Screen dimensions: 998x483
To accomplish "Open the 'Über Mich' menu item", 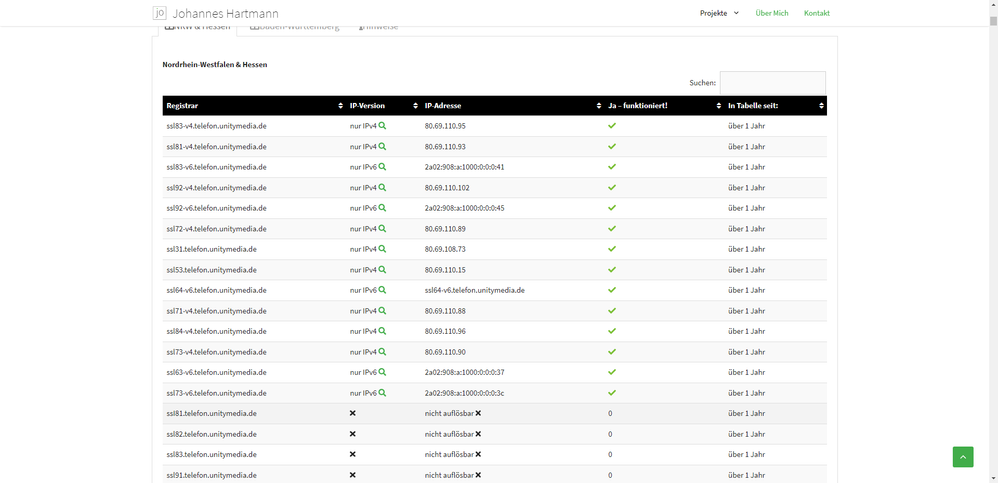I will [772, 13].
